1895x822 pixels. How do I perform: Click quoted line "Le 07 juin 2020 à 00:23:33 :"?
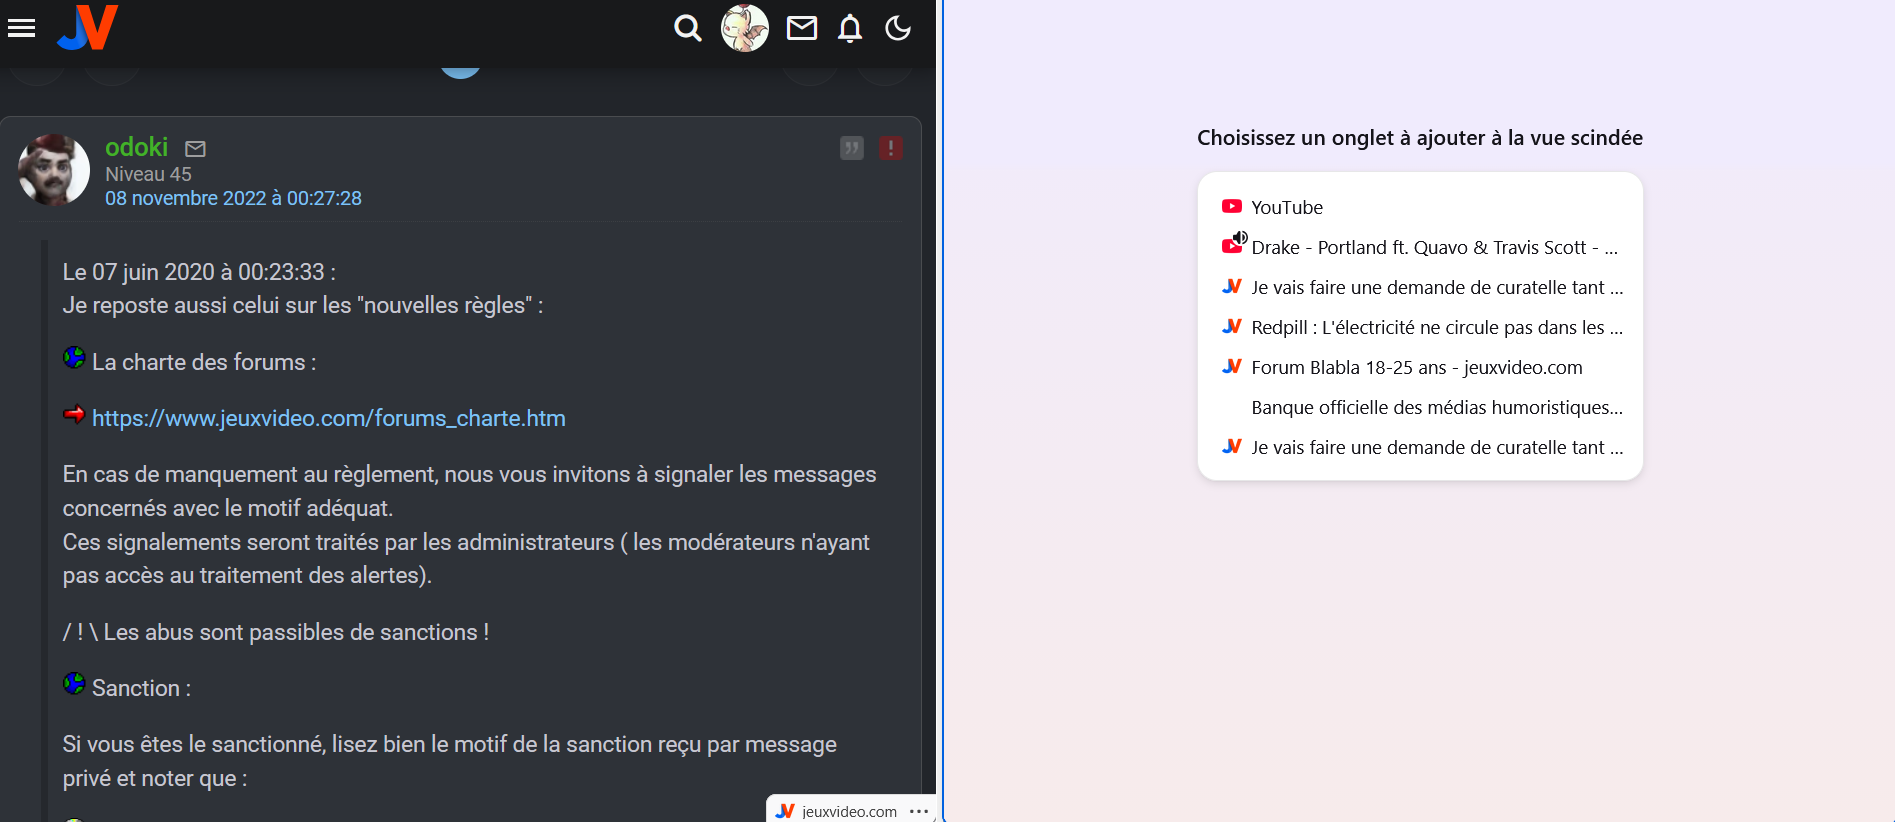tap(199, 272)
